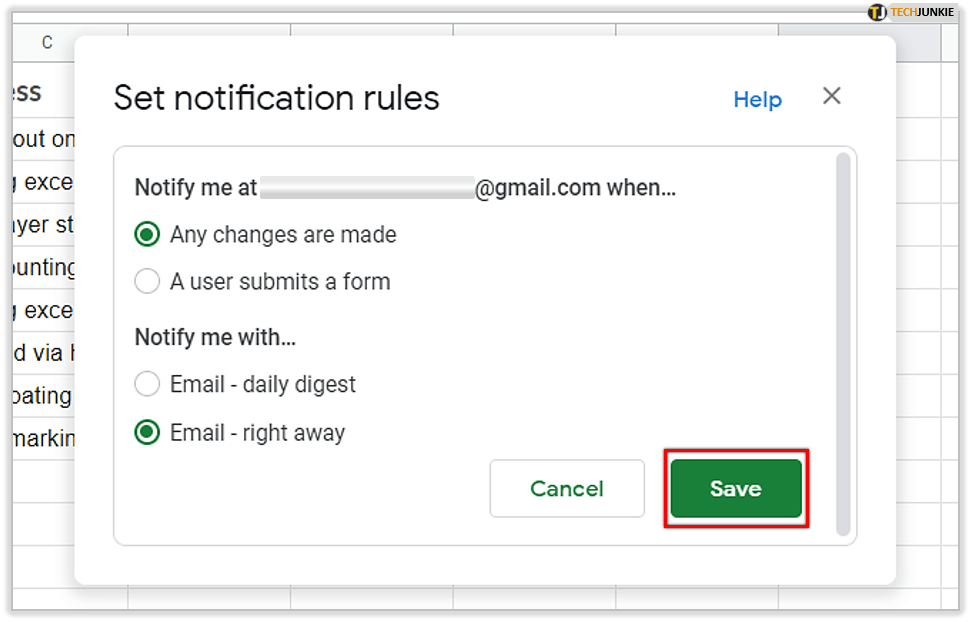971x622 pixels.
Task: Open the Help link
Action: pyautogui.click(x=757, y=99)
